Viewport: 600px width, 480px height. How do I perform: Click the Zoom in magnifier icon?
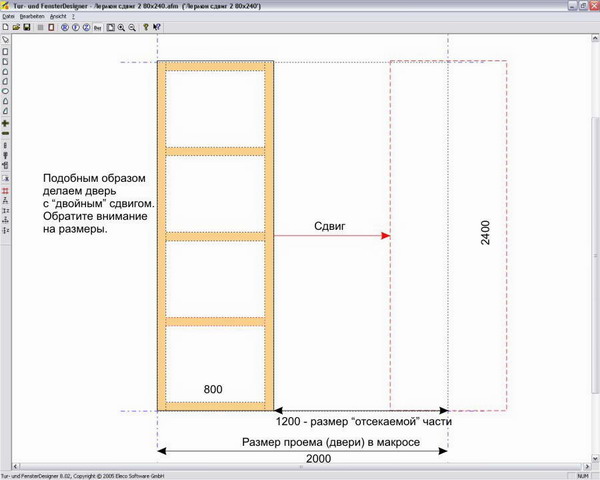click(x=121, y=28)
